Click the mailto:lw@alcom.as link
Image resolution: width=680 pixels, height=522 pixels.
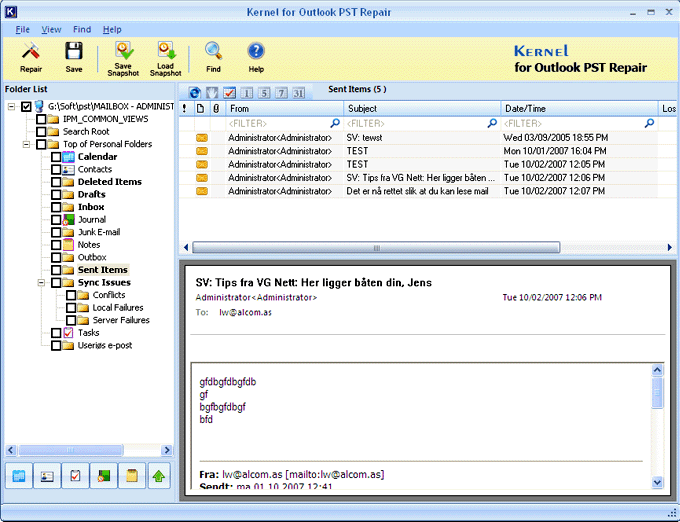pyautogui.click(x=334, y=474)
